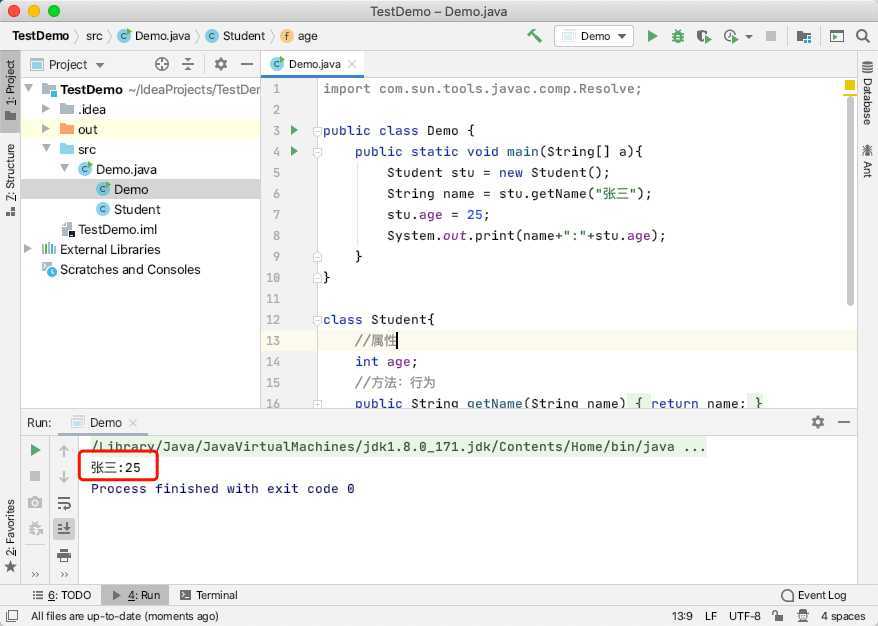Expand the out folder
The height and width of the screenshot is (626, 878).
click(x=46, y=129)
